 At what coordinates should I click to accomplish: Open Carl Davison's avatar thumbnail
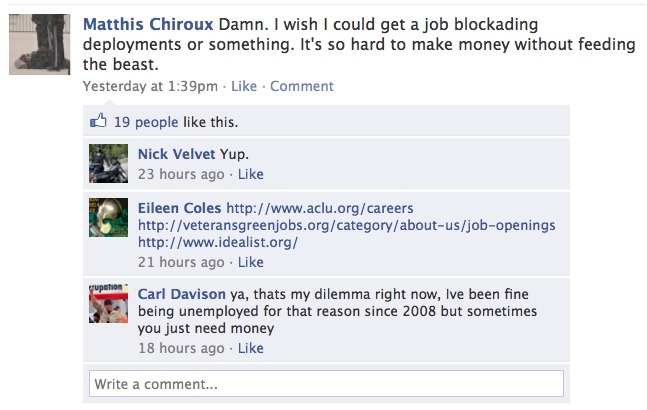click(107, 303)
